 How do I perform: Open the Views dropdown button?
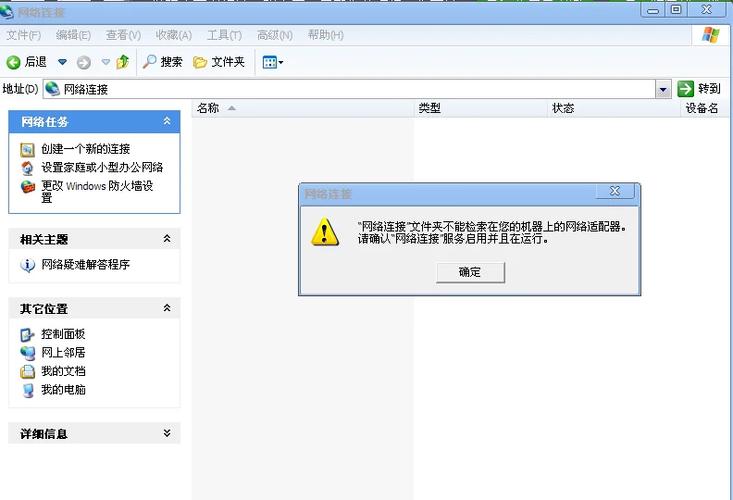click(273, 62)
